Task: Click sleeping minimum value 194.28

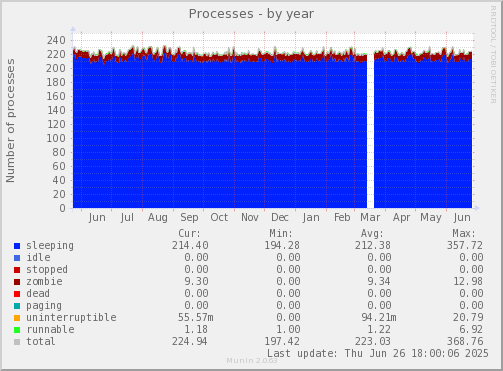Action: pos(282,246)
